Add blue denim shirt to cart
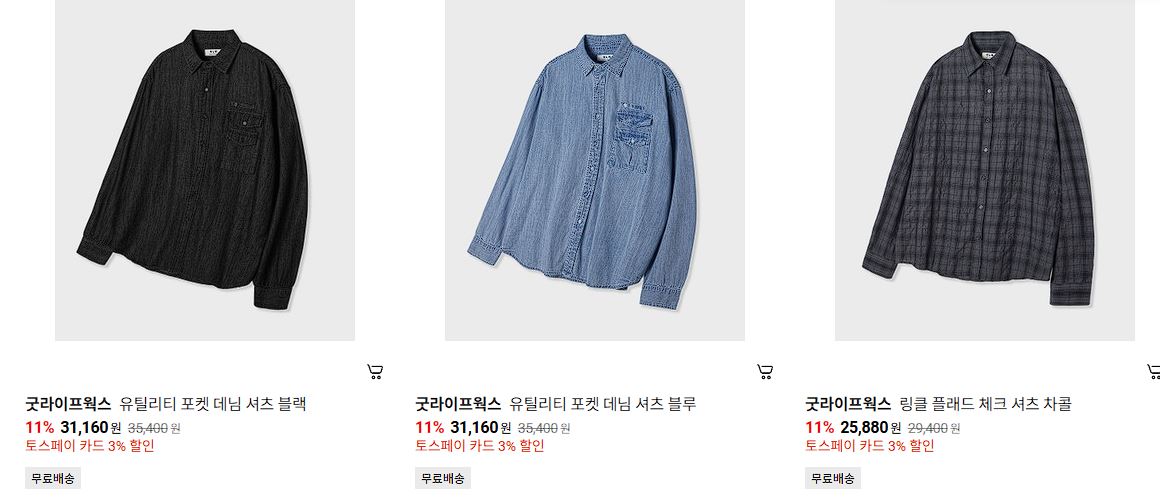 coord(765,371)
